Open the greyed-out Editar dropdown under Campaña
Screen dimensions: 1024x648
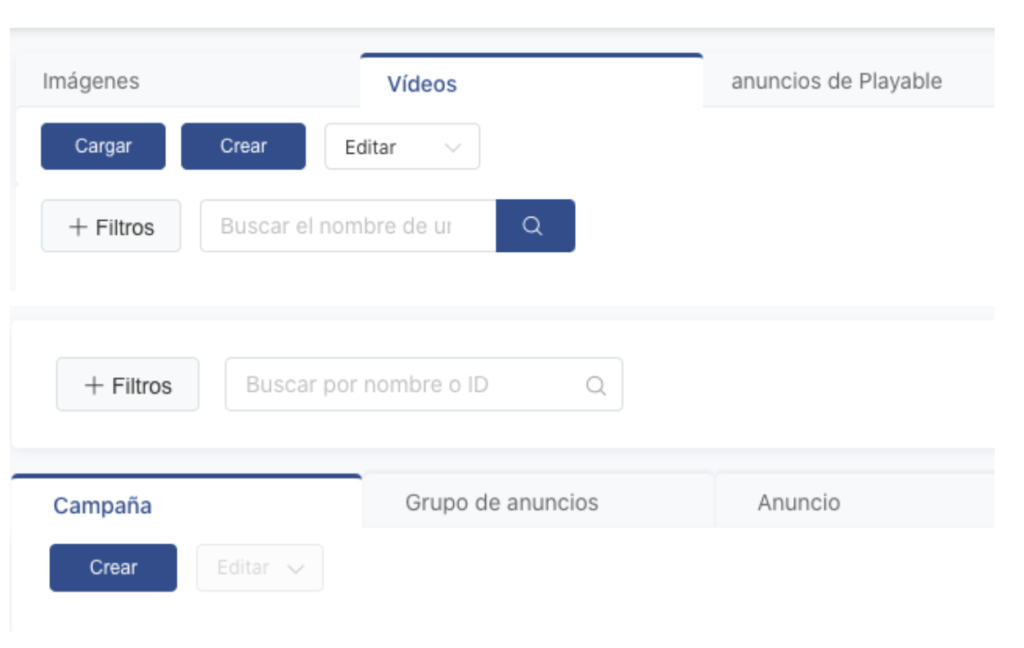coord(260,568)
